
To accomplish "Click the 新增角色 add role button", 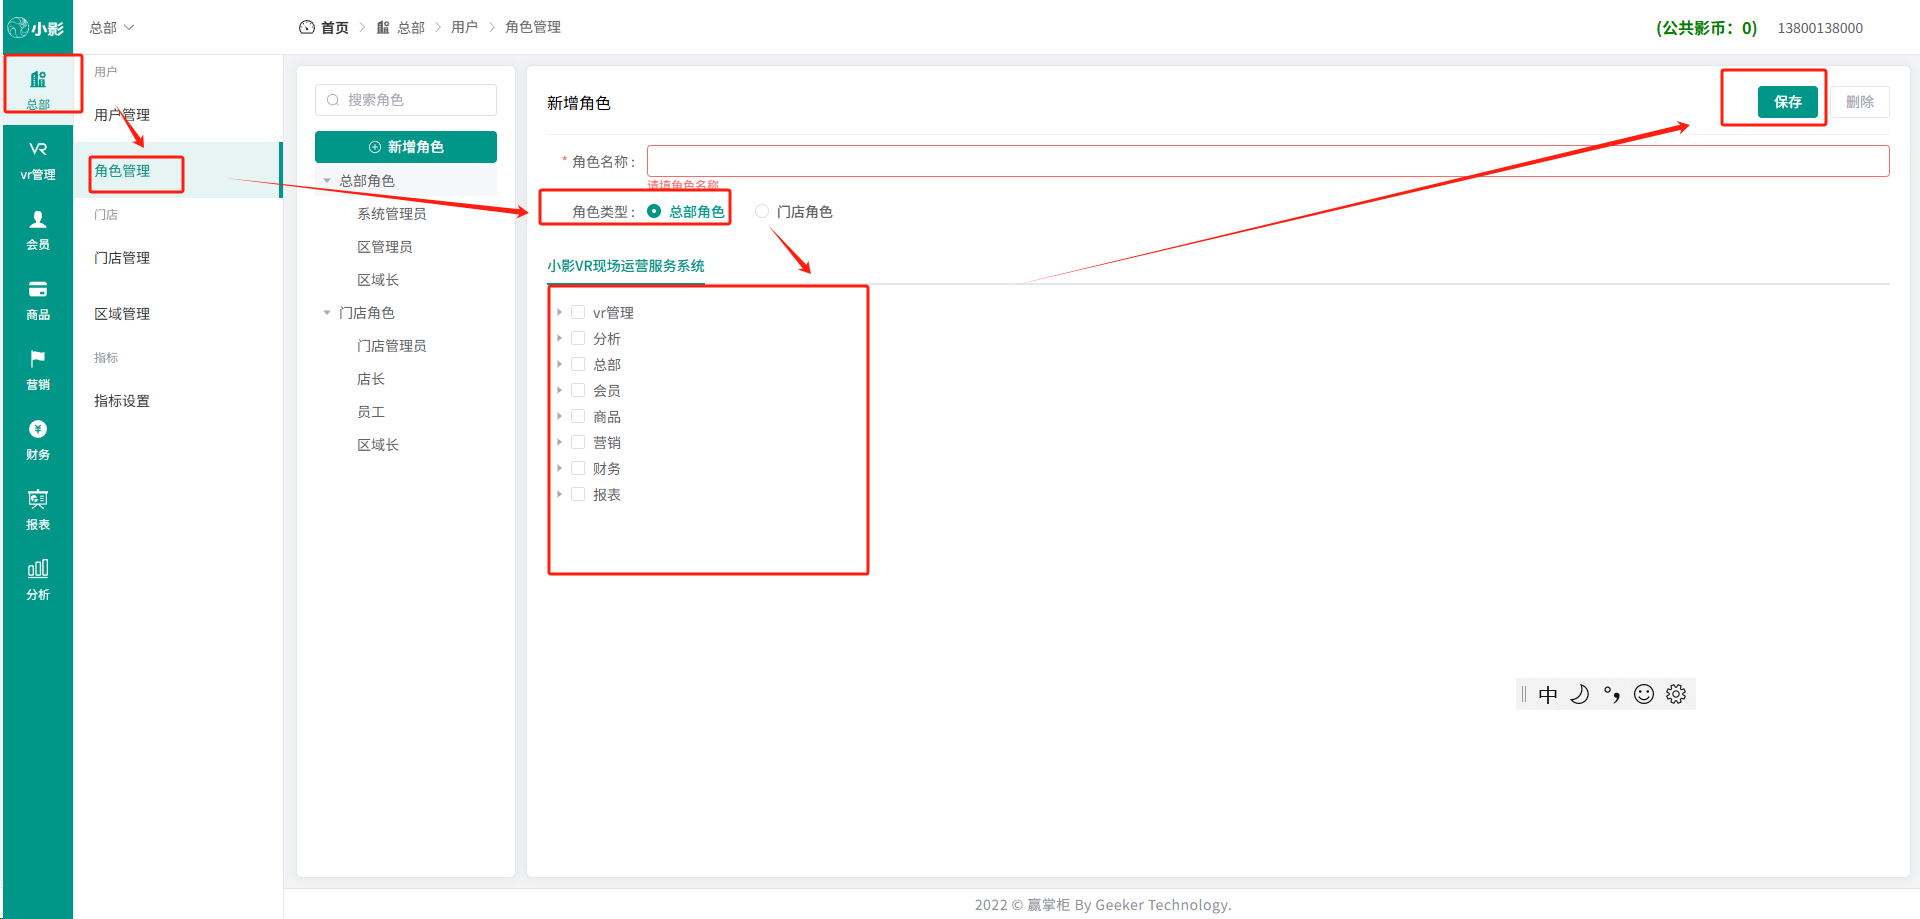I will coord(406,147).
